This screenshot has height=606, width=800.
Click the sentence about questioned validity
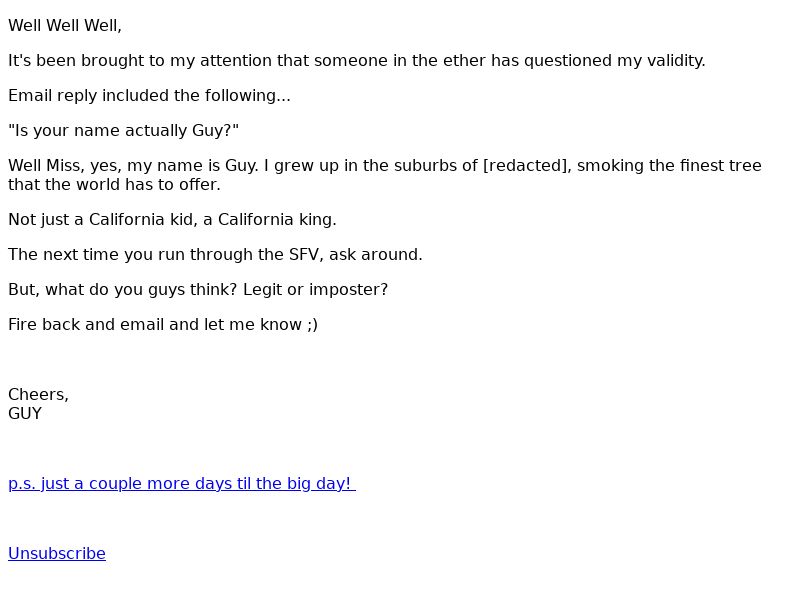[x=357, y=61]
